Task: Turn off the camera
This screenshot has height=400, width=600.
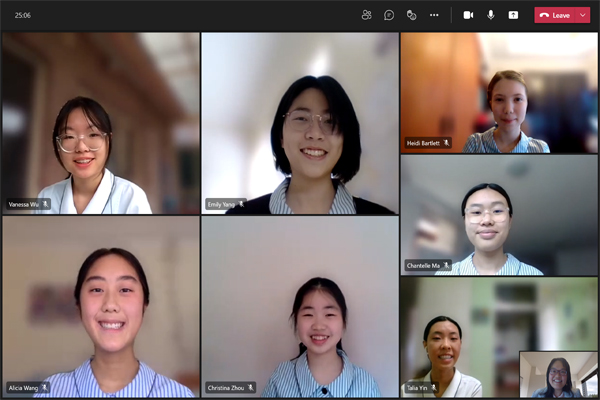Action: [468, 15]
